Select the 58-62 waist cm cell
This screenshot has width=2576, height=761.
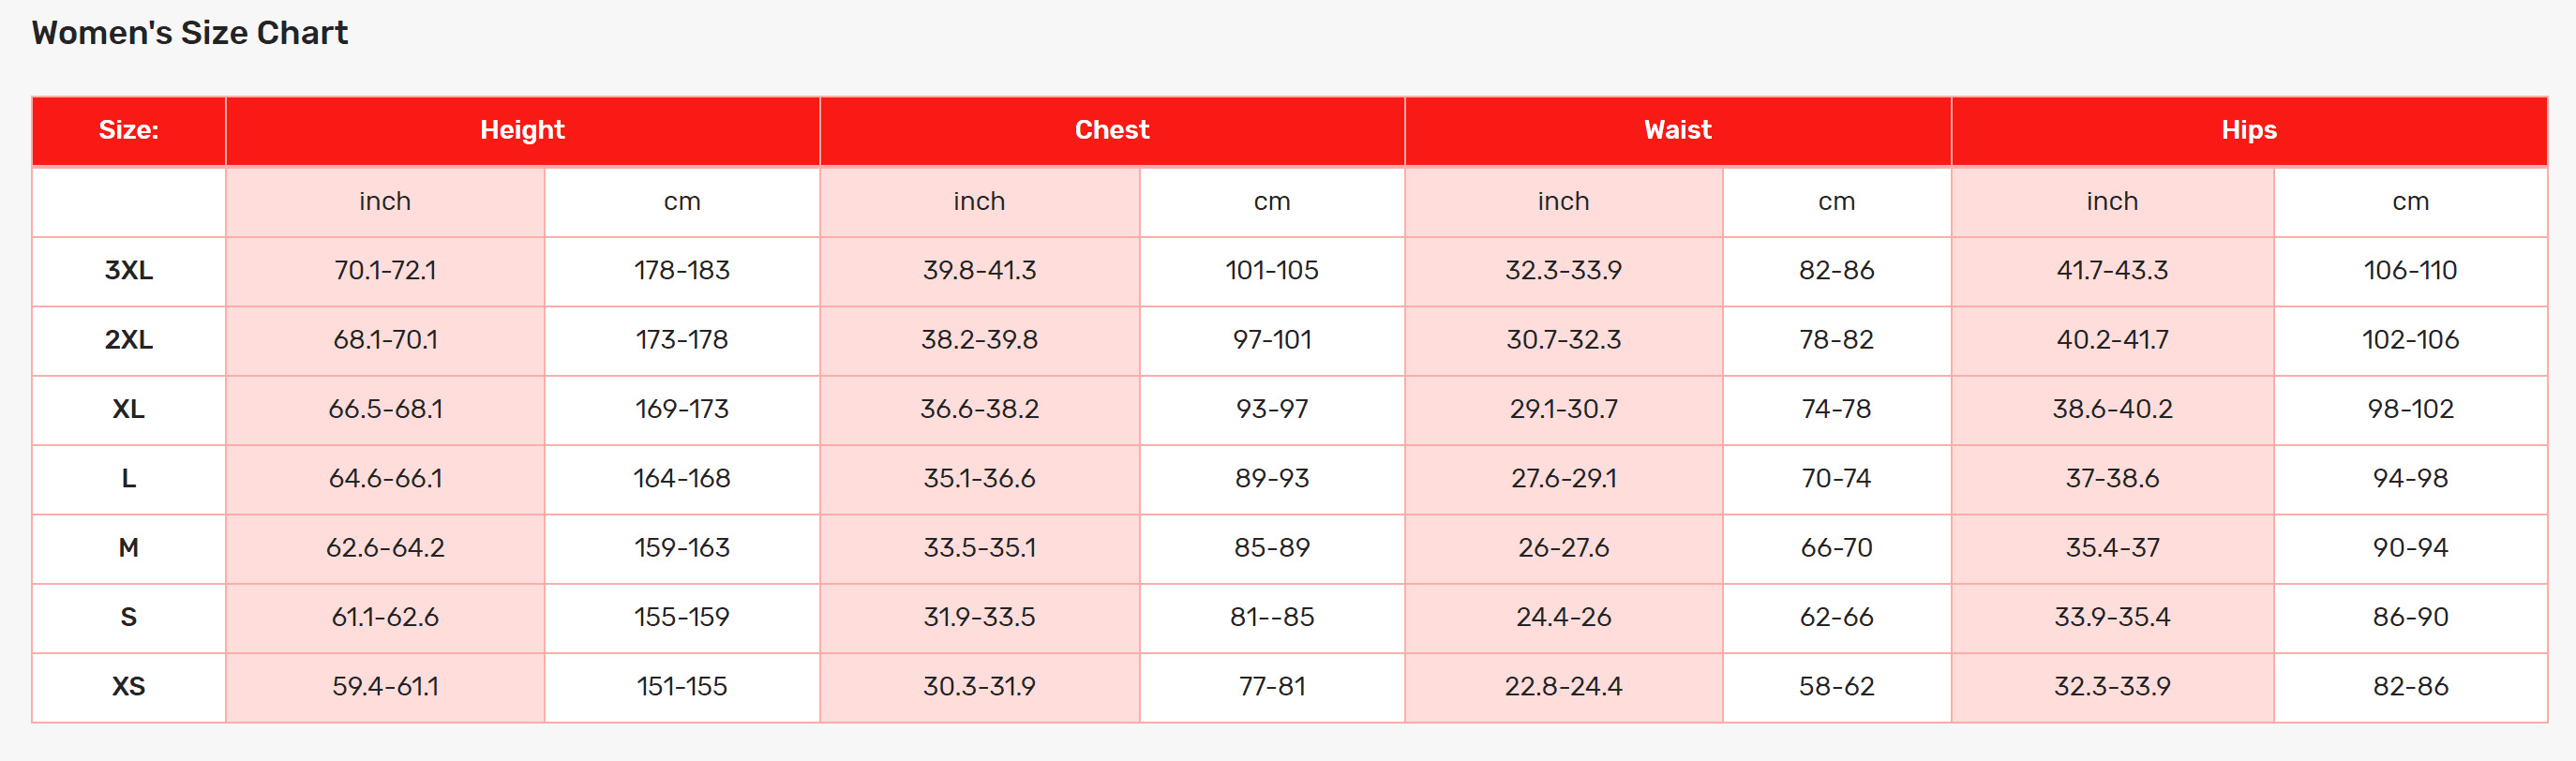click(x=1836, y=687)
